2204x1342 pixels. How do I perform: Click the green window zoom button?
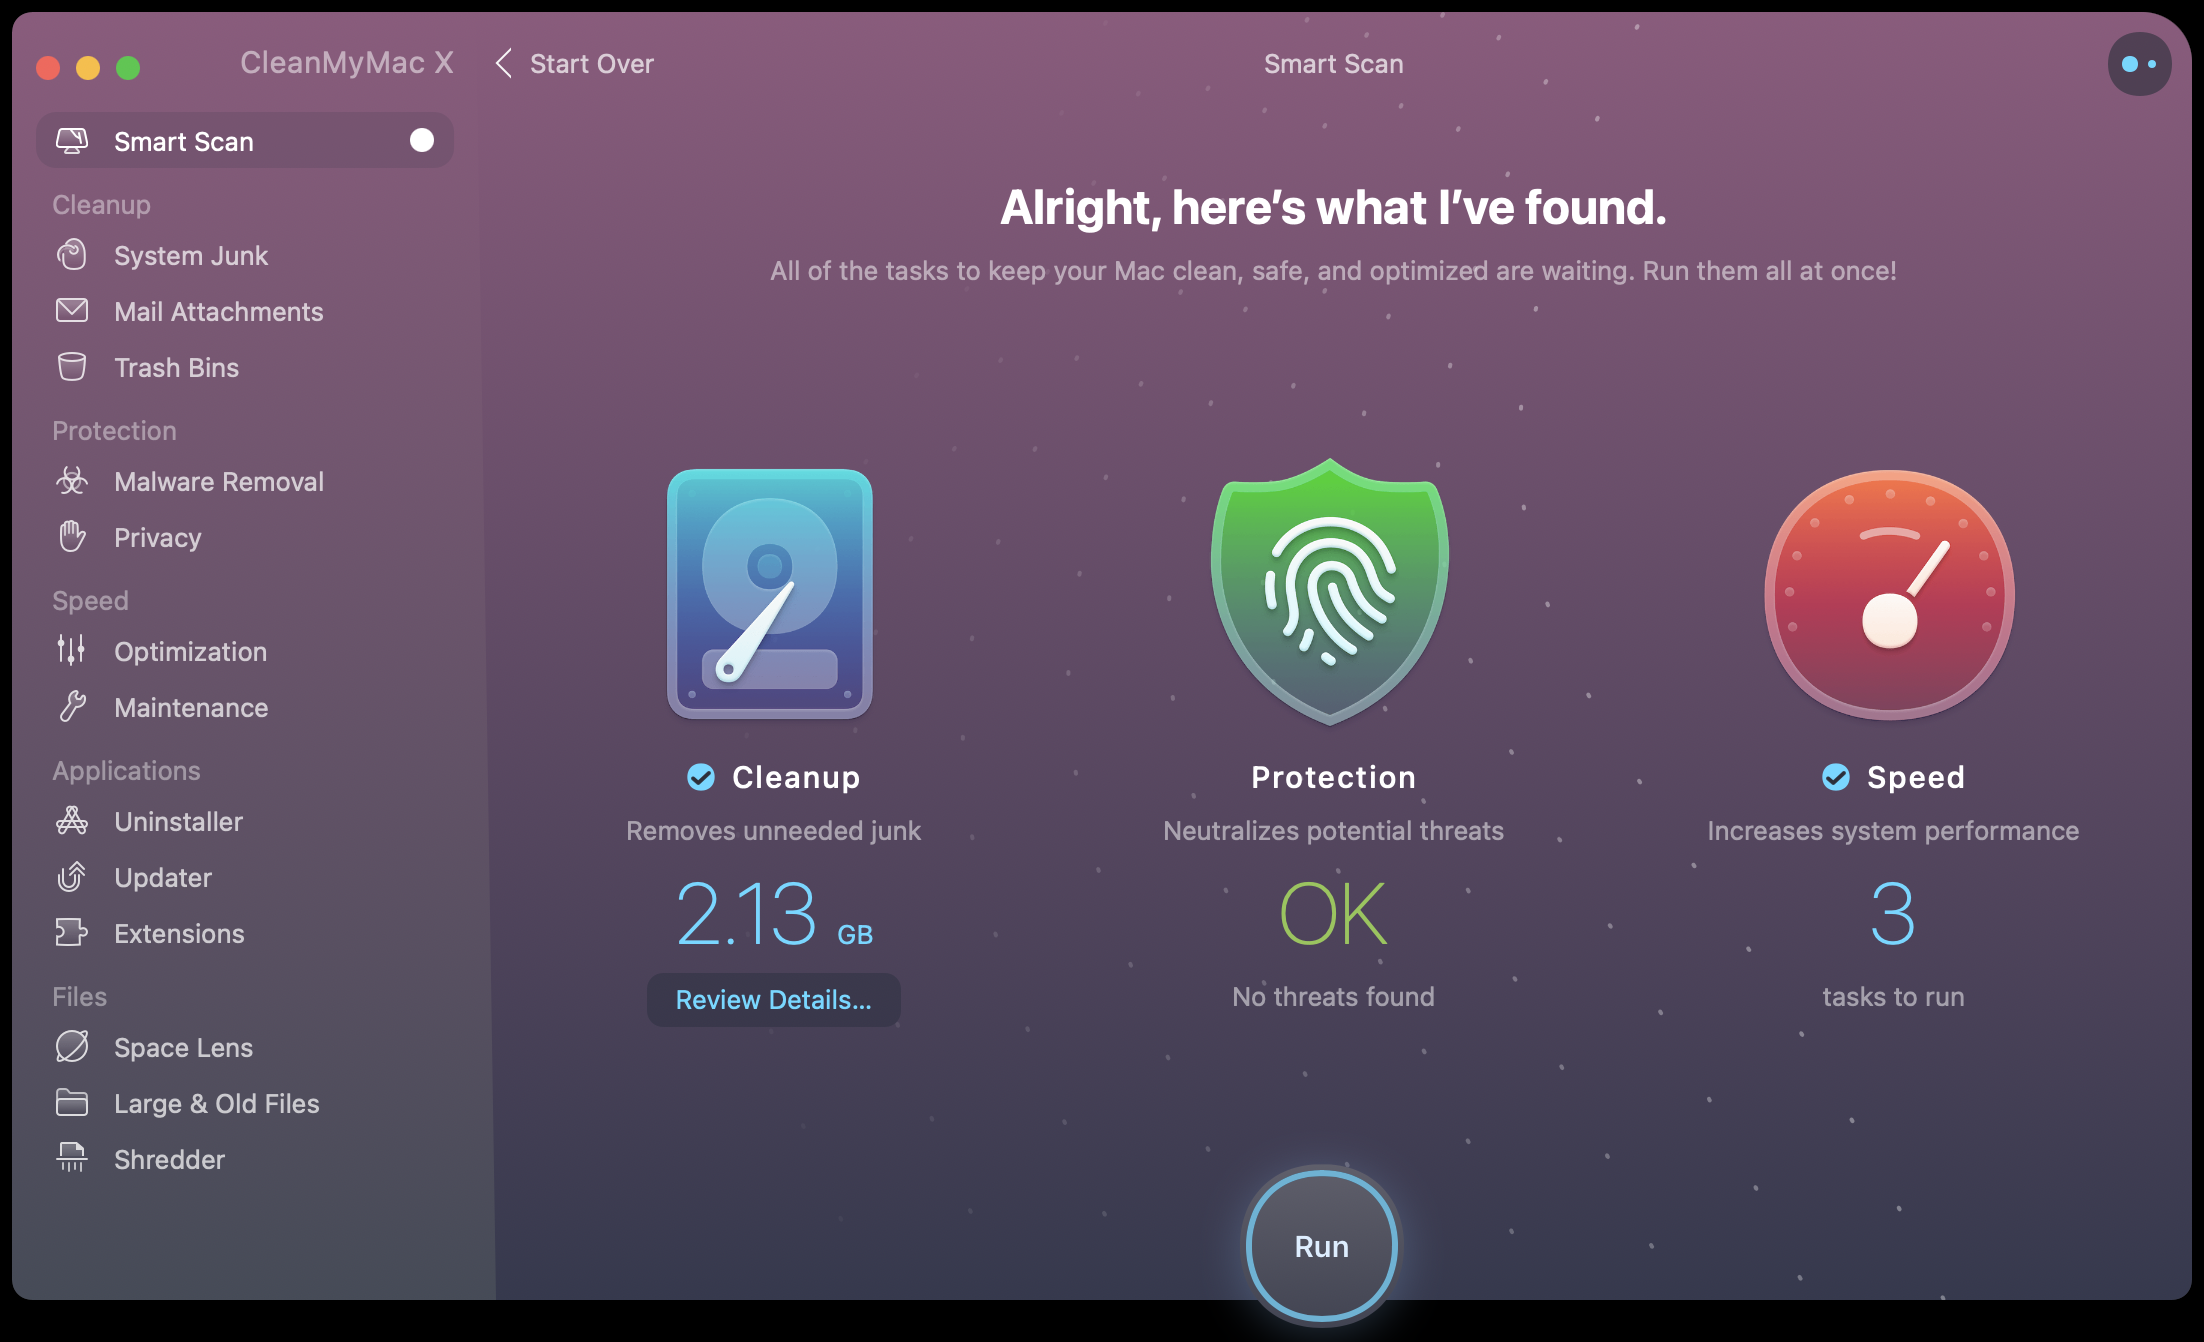(128, 67)
